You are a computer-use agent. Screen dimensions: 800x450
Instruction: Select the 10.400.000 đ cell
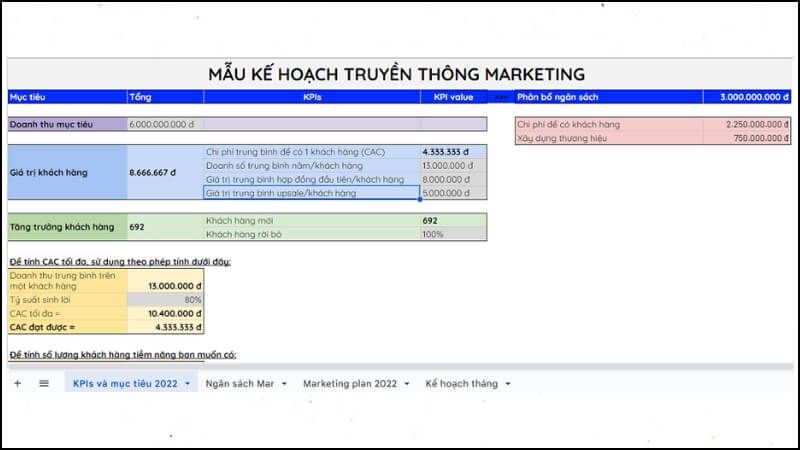pos(165,313)
